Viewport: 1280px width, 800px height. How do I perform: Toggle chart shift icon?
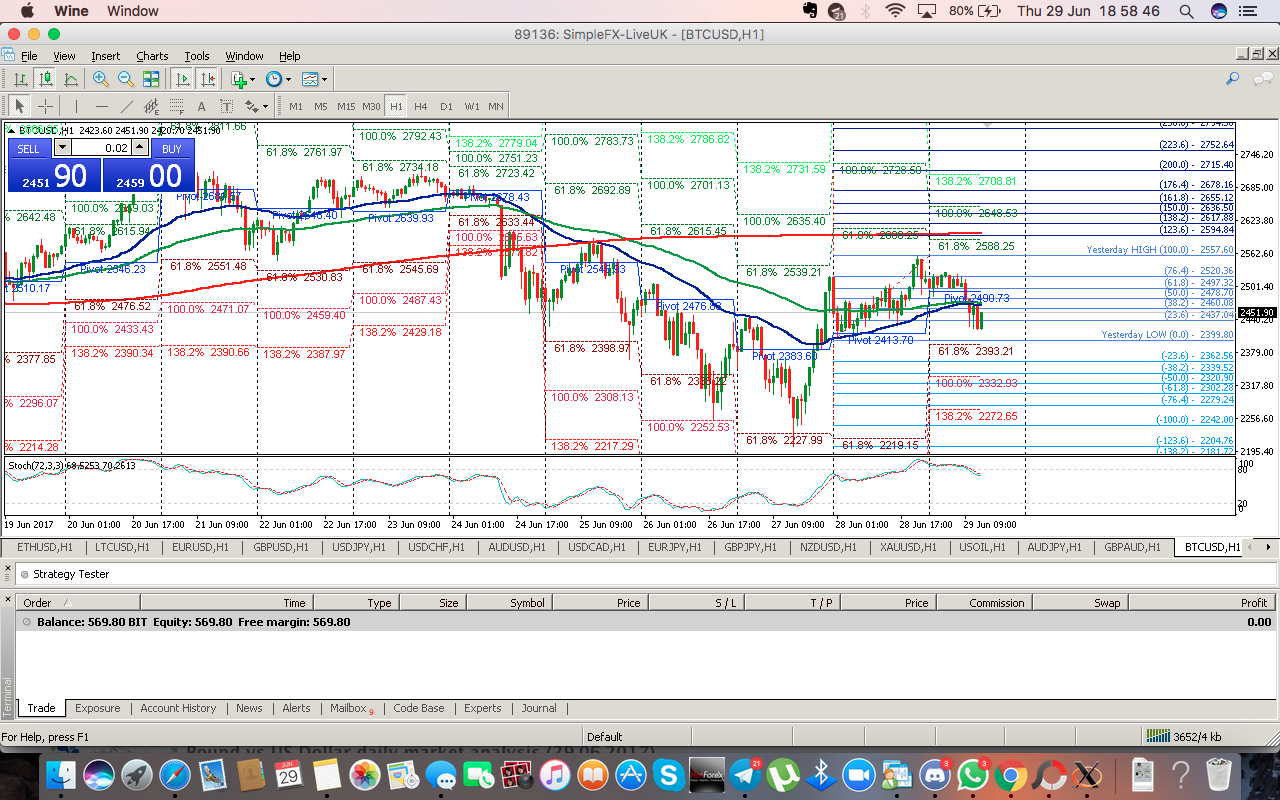[x=207, y=79]
